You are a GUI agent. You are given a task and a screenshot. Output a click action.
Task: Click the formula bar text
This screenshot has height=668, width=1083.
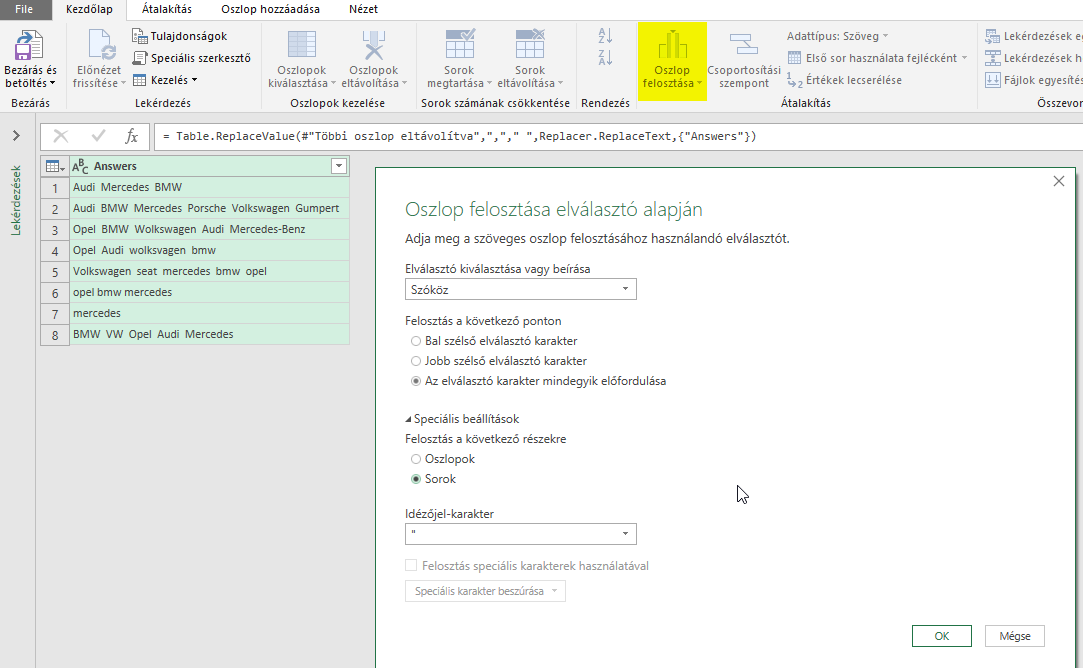(x=459, y=137)
